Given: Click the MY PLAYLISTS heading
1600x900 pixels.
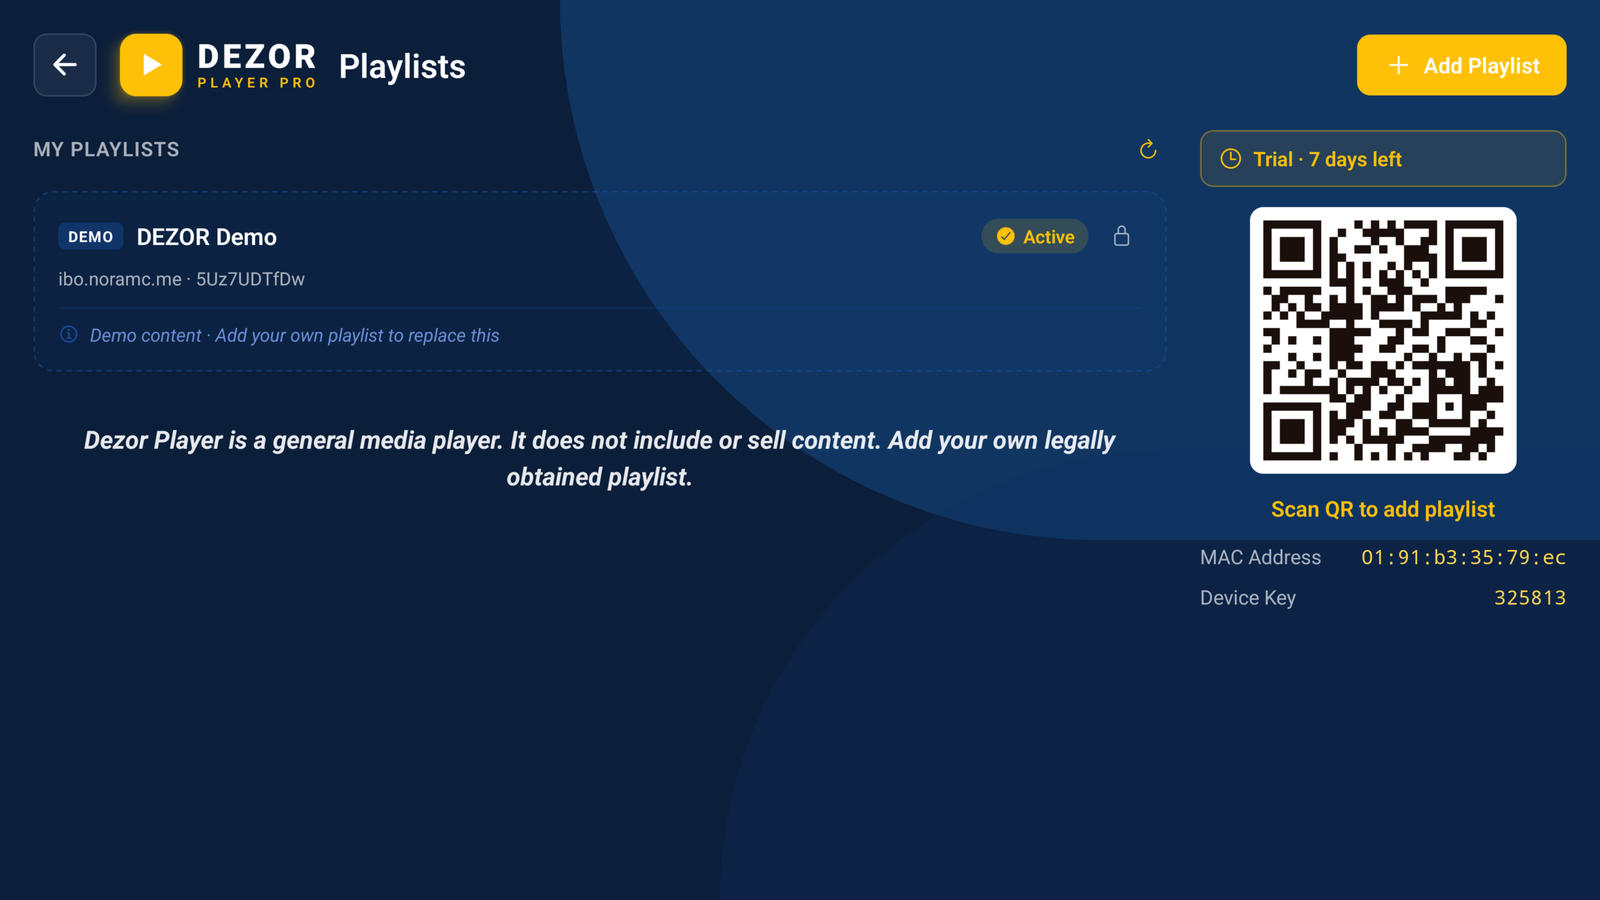Looking at the screenshot, I should 106,149.
